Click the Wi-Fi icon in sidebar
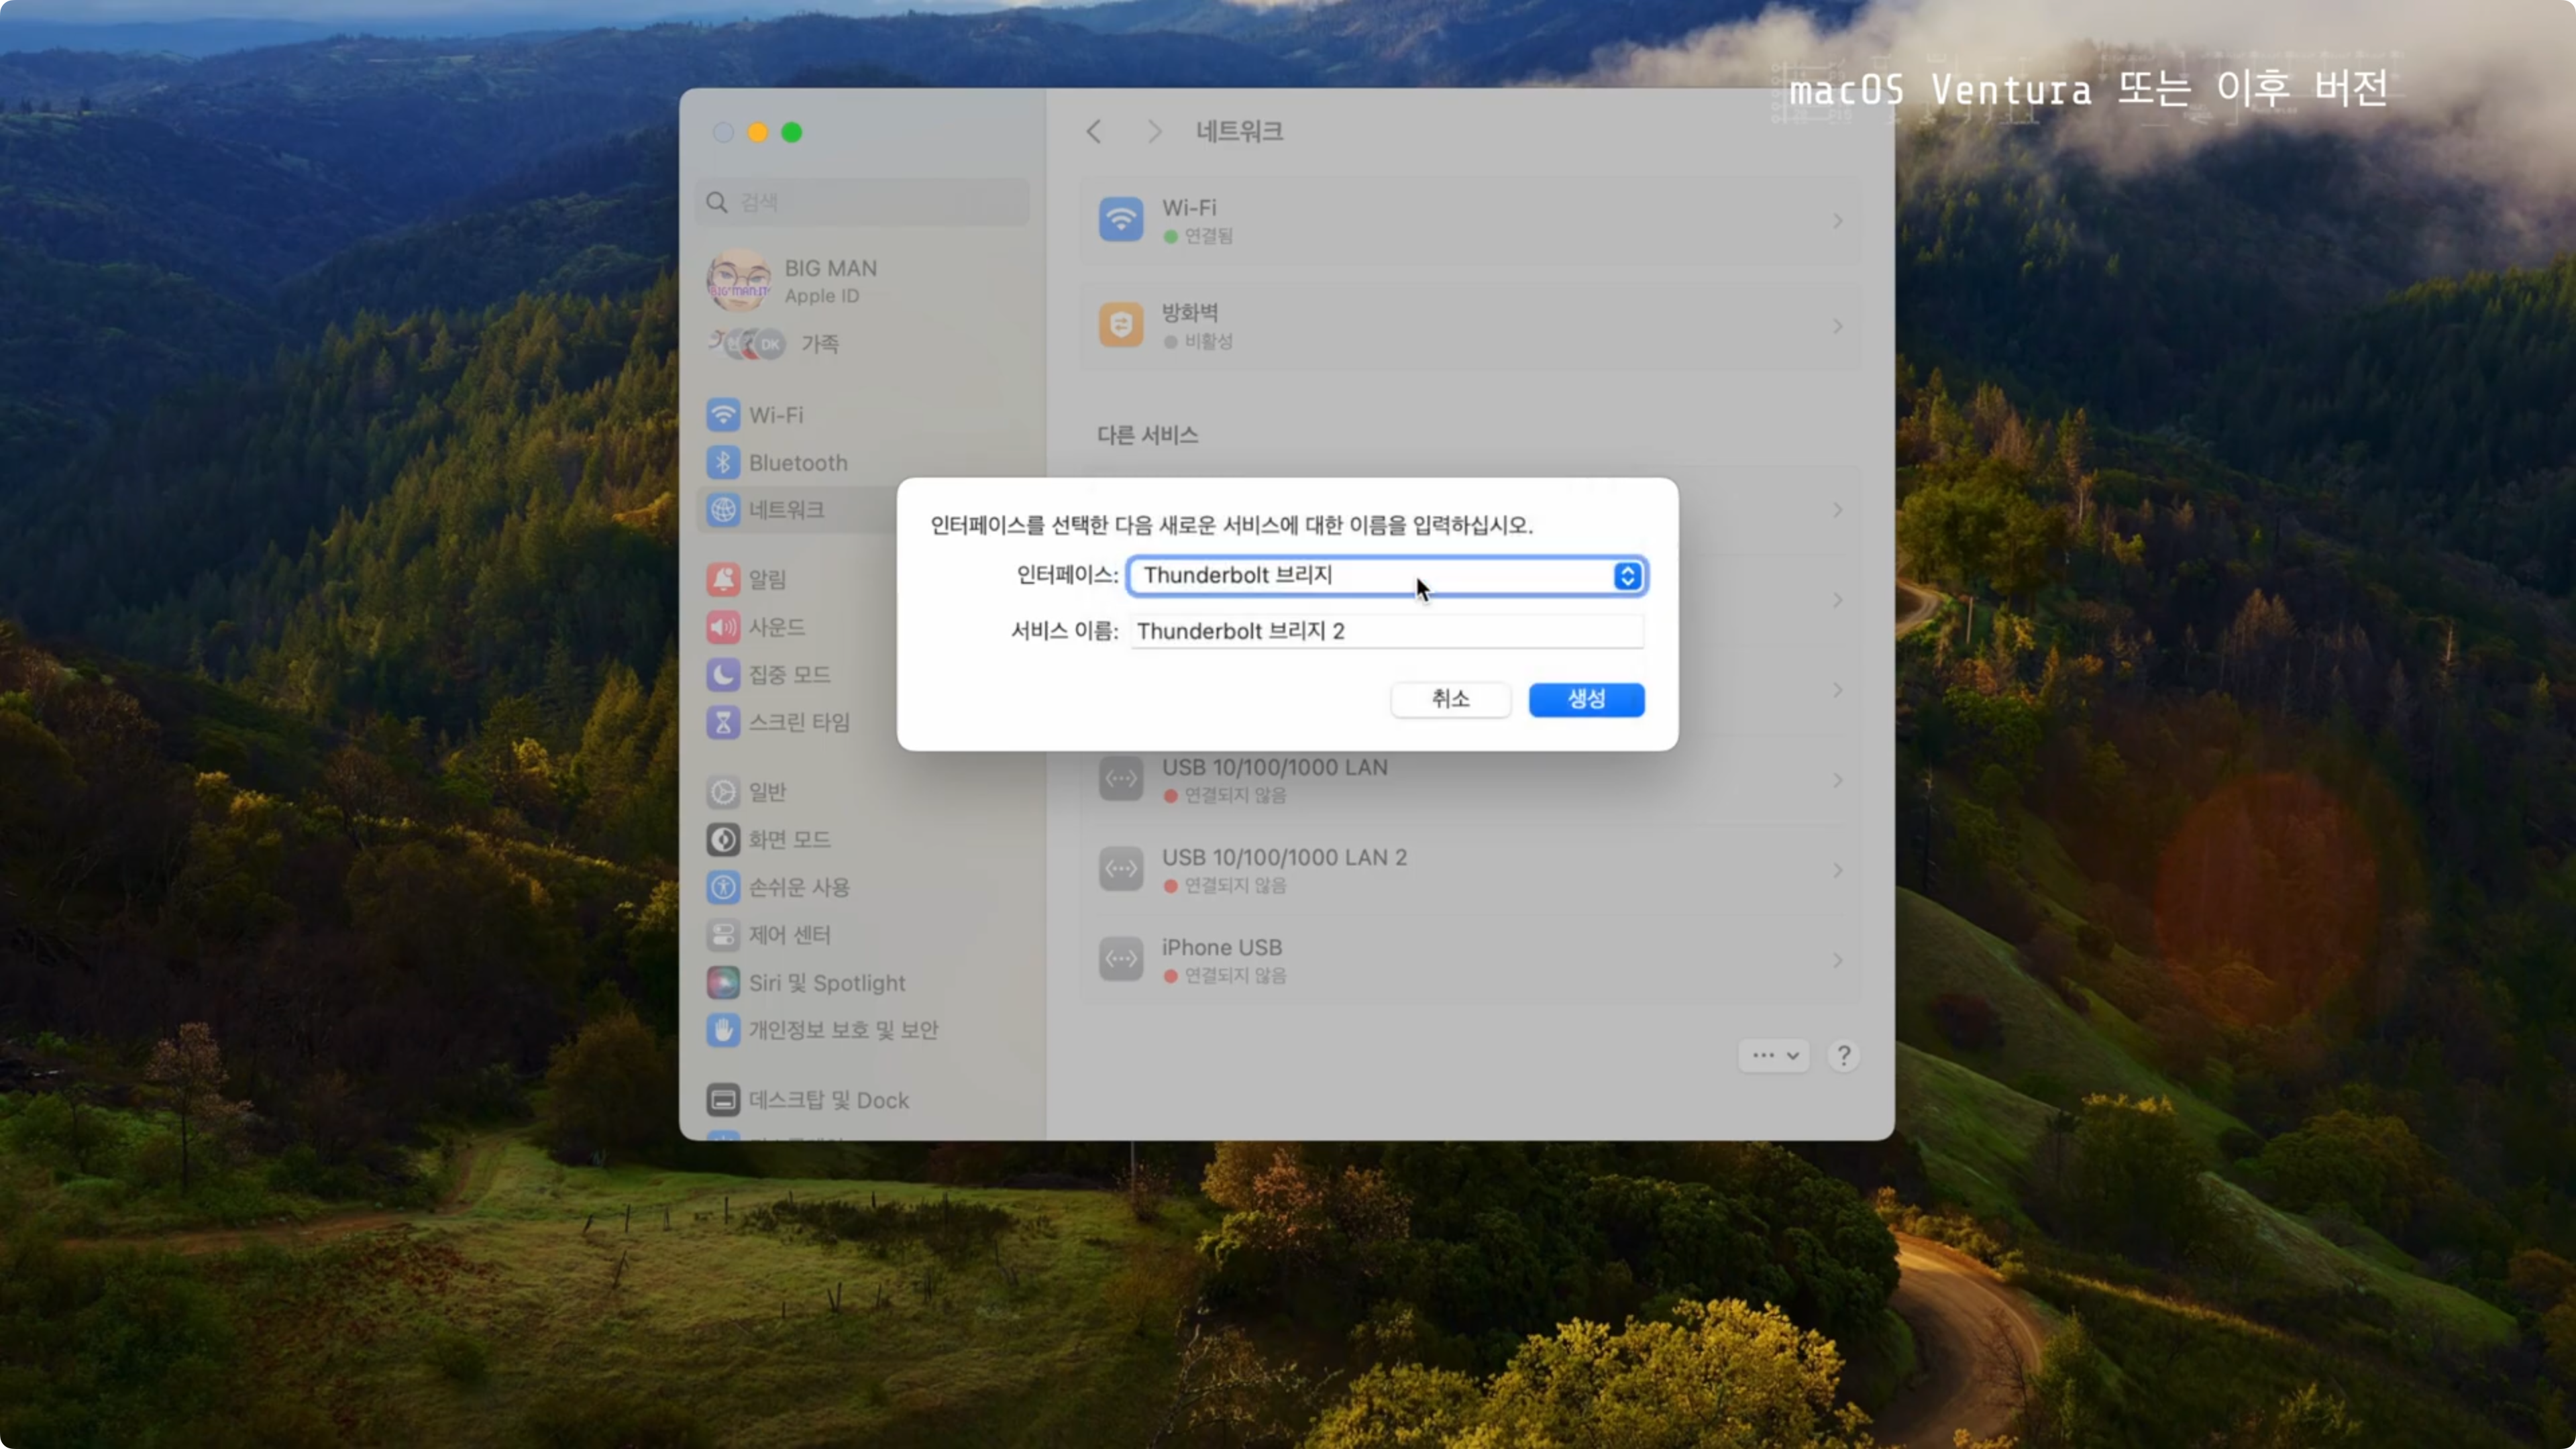The height and width of the screenshot is (1449, 2576). [x=723, y=414]
